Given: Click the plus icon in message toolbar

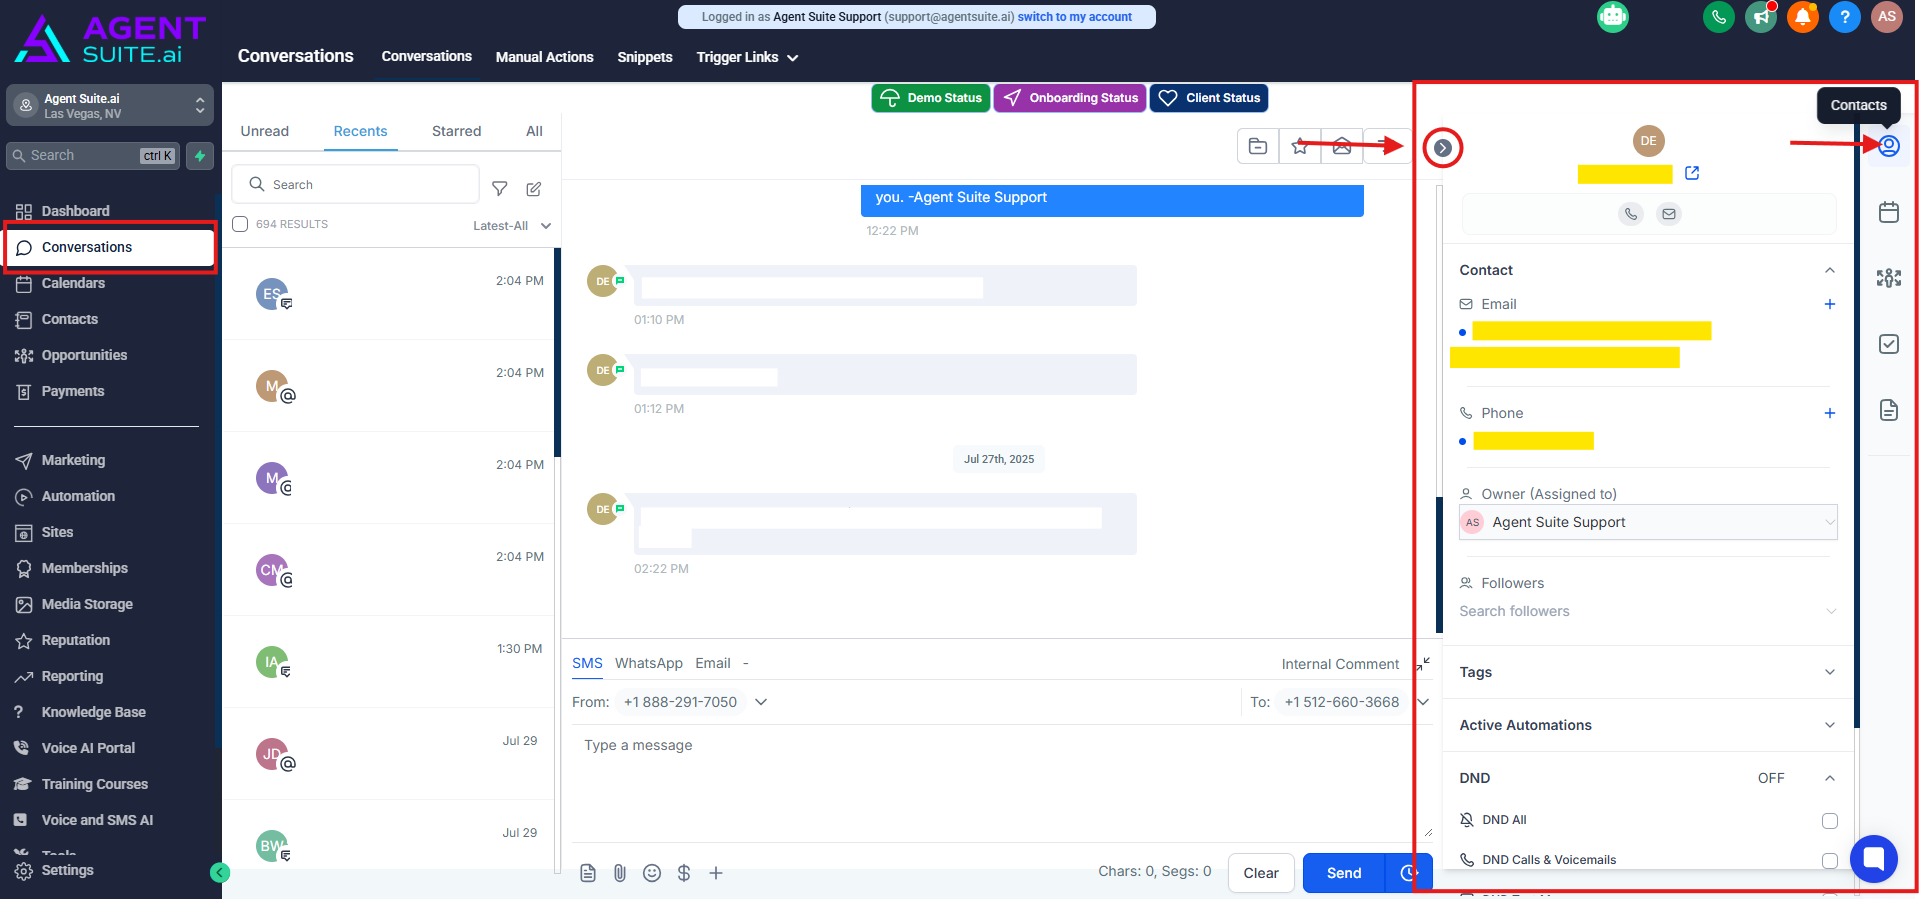Looking at the screenshot, I should [x=716, y=873].
